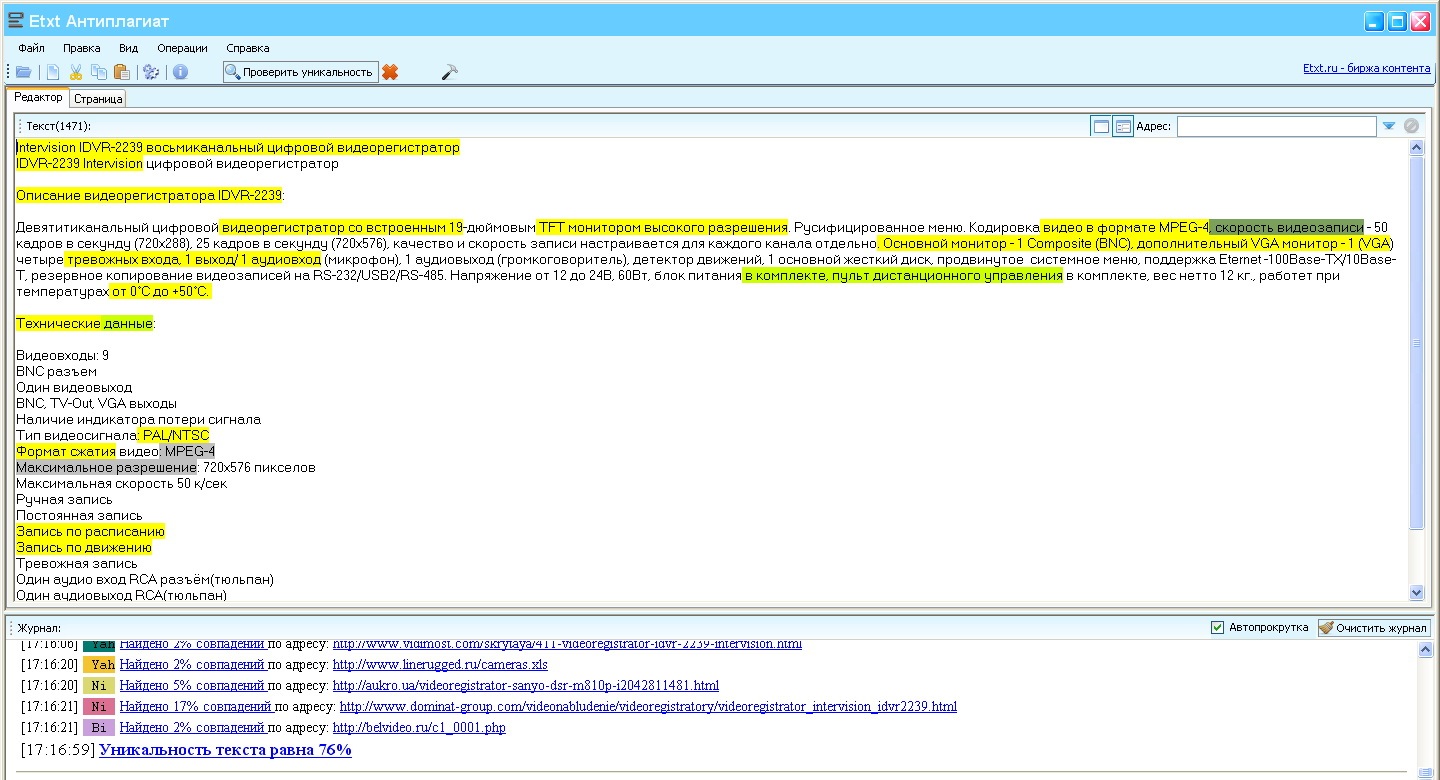Cancel the check with the red cross icon
The height and width of the screenshot is (780, 1440).
pyautogui.click(x=390, y=72)
